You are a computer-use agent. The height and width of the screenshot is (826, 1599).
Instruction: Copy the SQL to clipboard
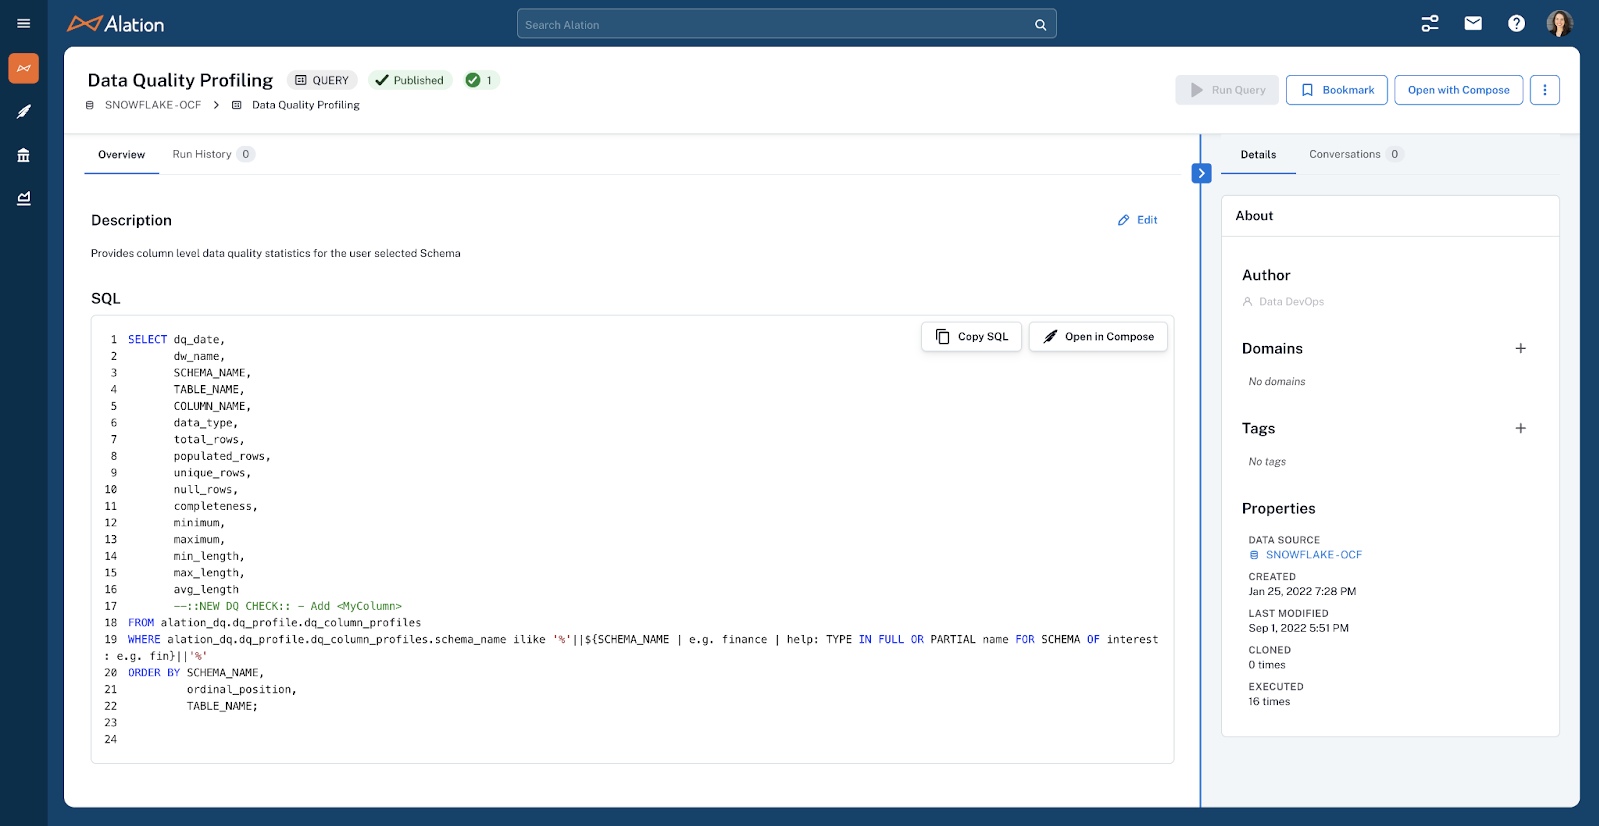point(971,337)
